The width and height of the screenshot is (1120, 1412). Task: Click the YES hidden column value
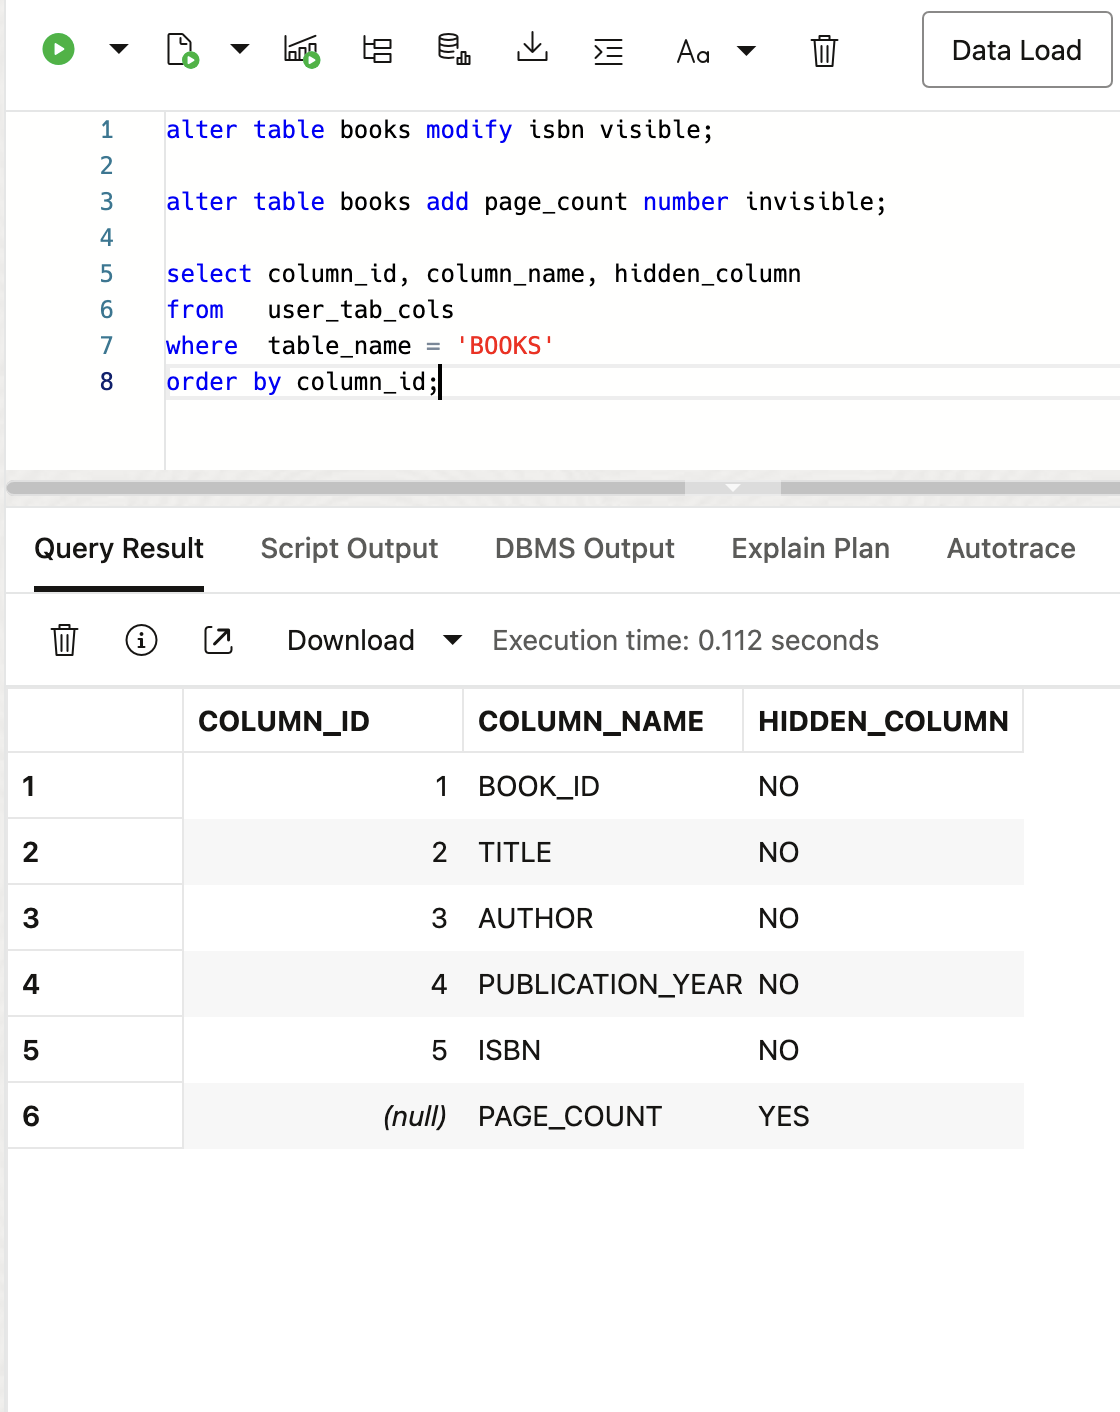coord(784,1117)
